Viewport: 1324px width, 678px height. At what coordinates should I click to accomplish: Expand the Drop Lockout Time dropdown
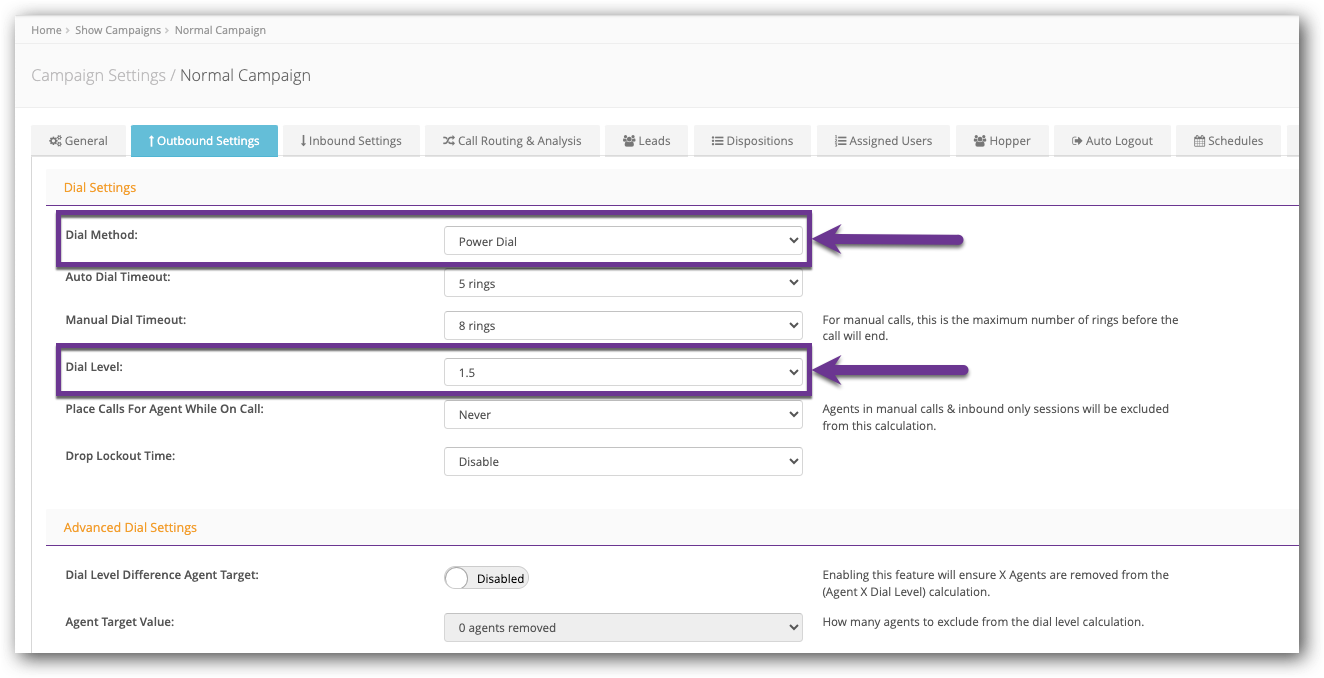click(622, 461)
